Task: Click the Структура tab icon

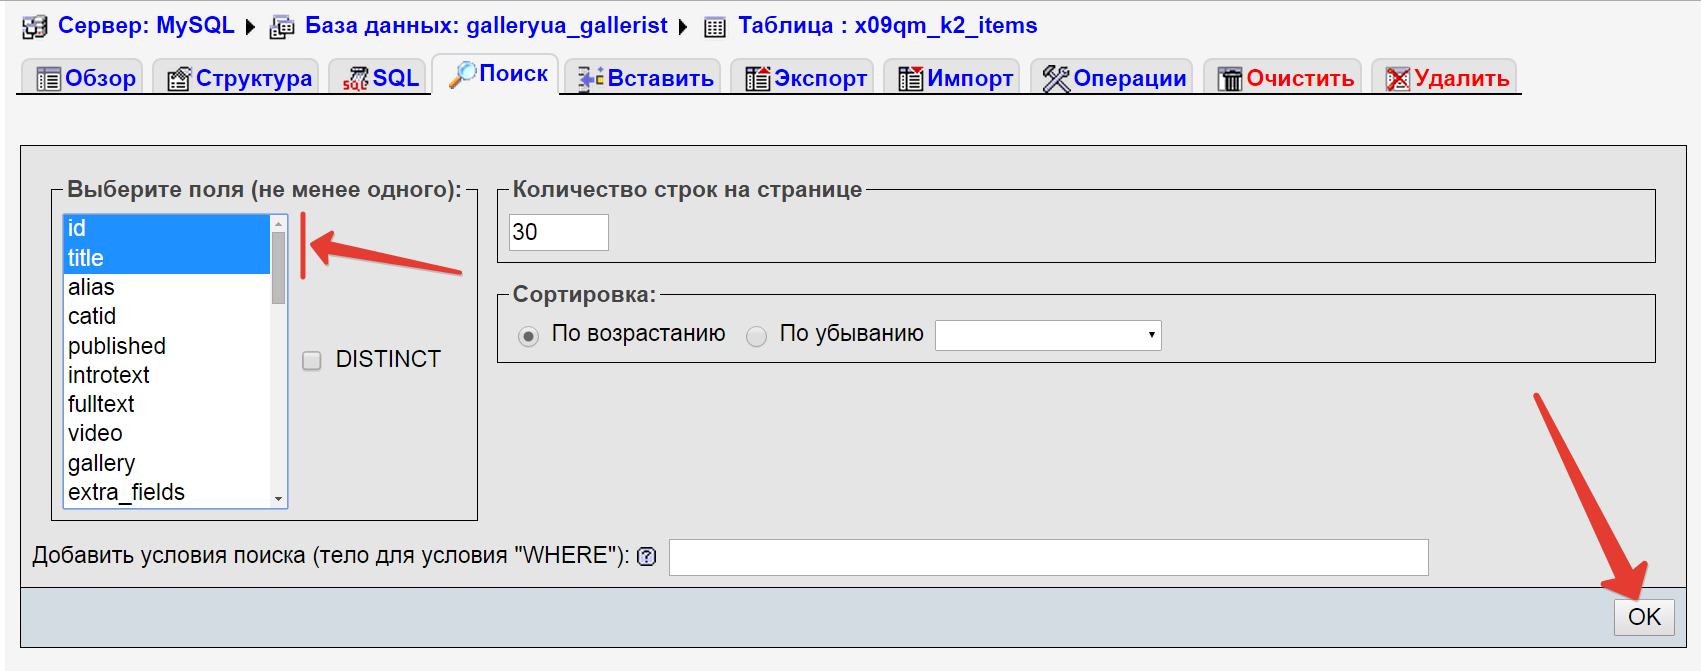Action: click(x=179, y=79)
